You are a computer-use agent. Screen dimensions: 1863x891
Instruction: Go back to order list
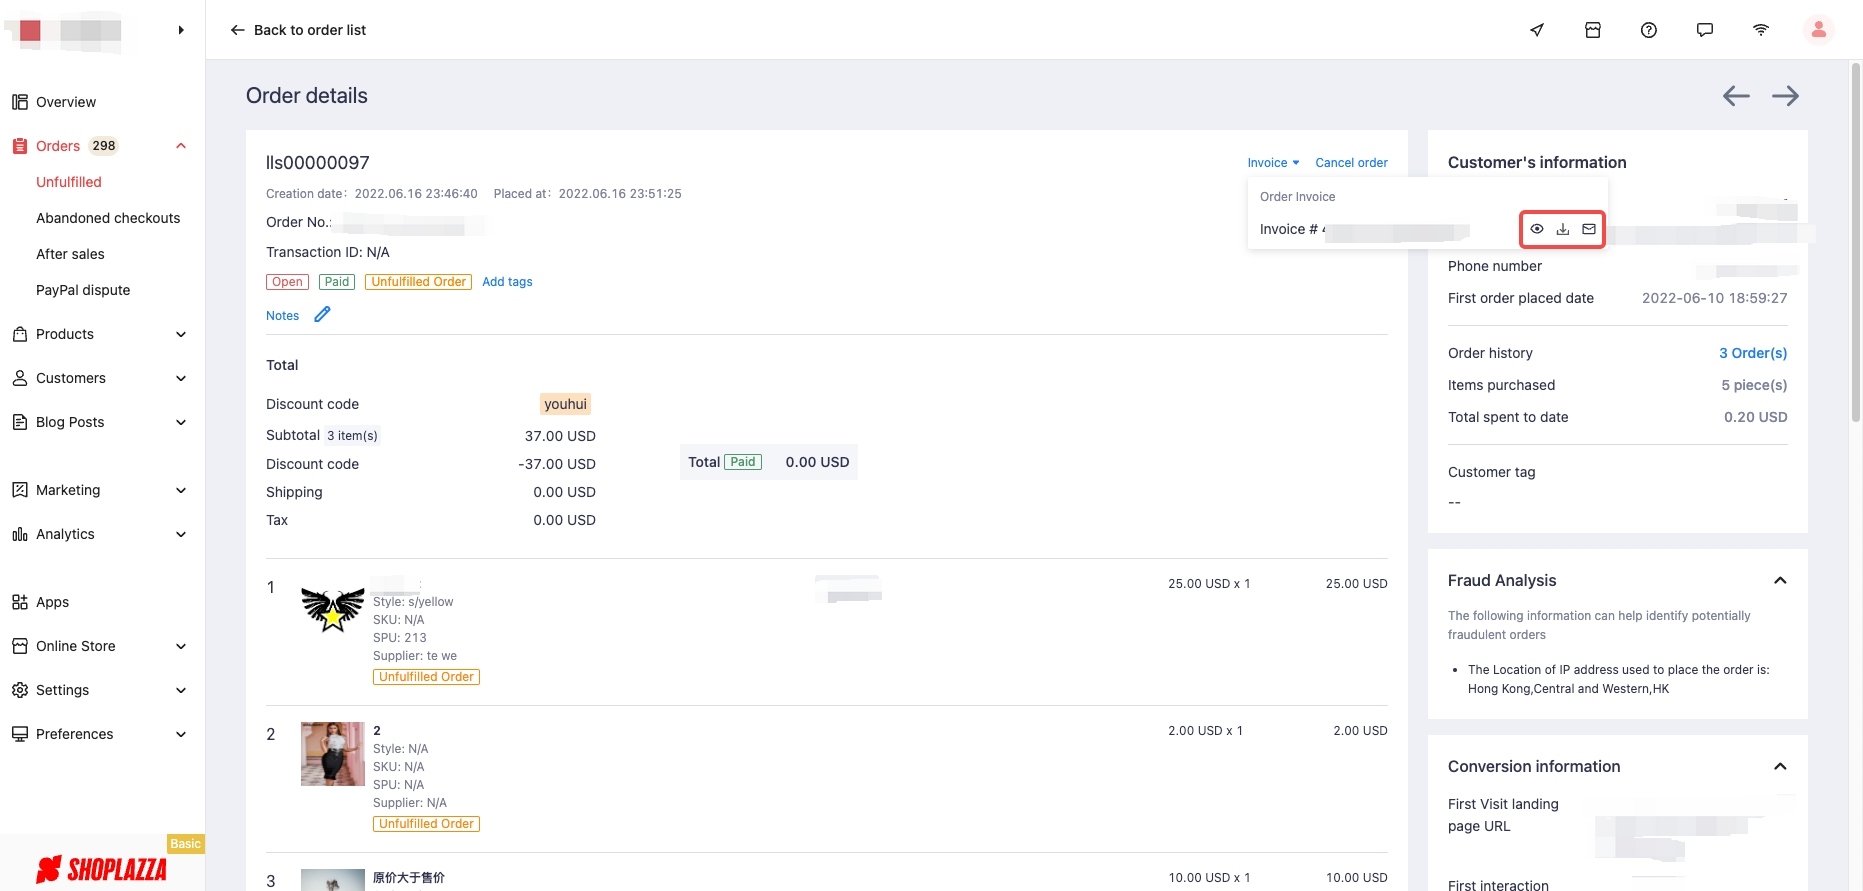click(298, 30)
